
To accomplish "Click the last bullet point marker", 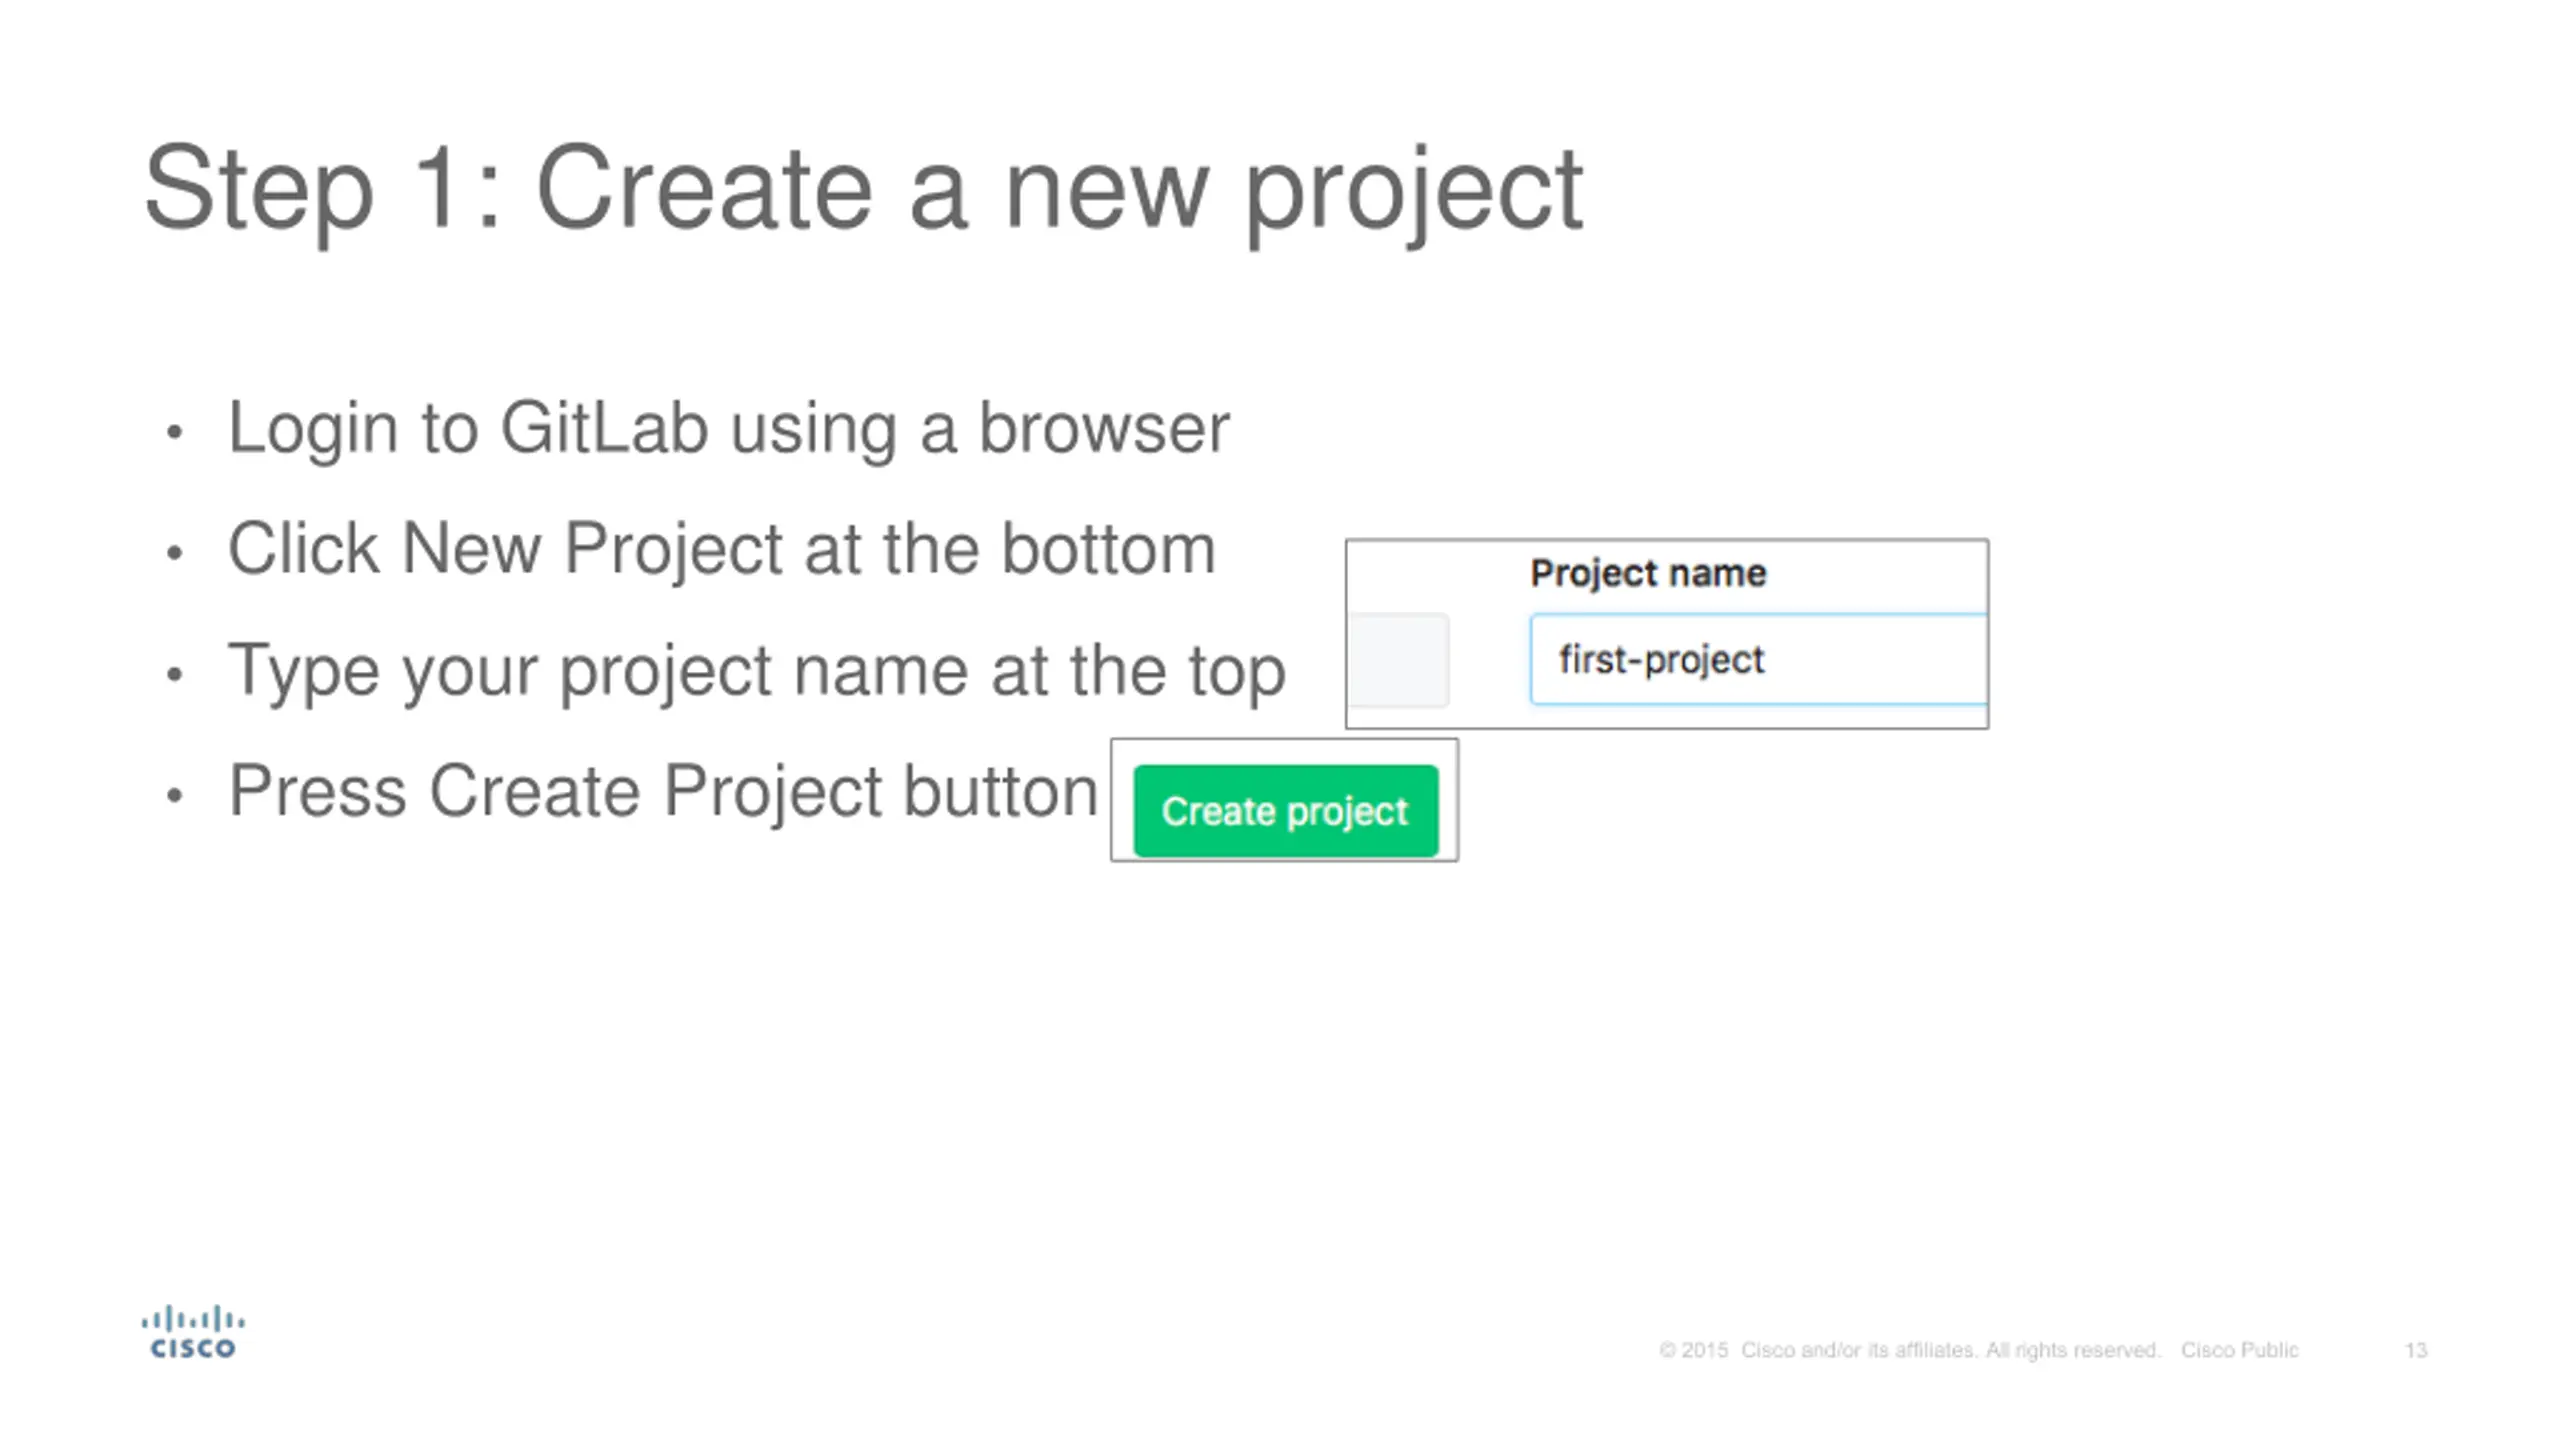I will click(x=175, y=796).
